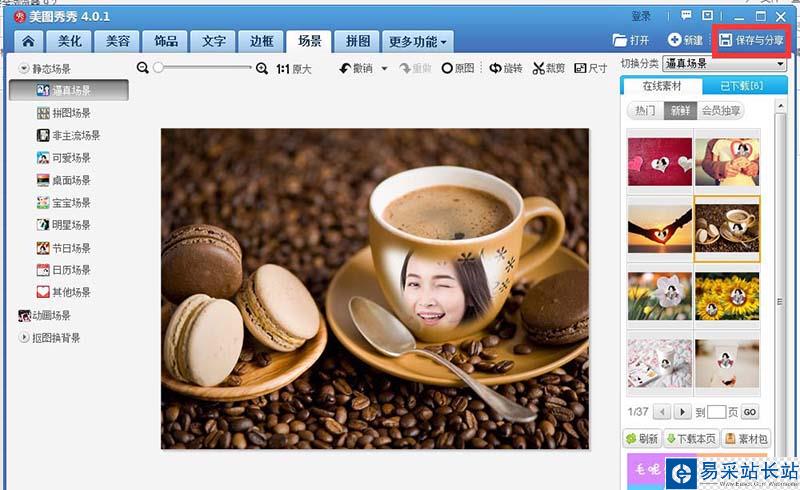Click the page number input box
The image size is (800, 490).
click(x=716, y=411)
